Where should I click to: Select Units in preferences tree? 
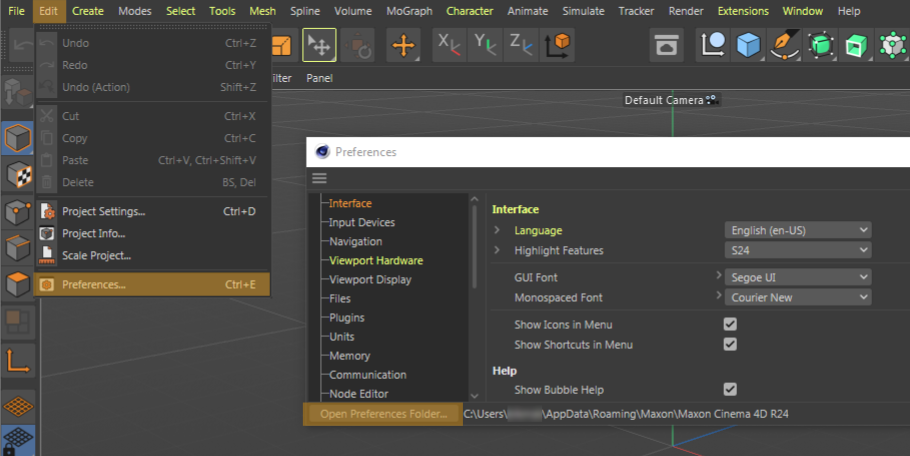click(342, 337)
